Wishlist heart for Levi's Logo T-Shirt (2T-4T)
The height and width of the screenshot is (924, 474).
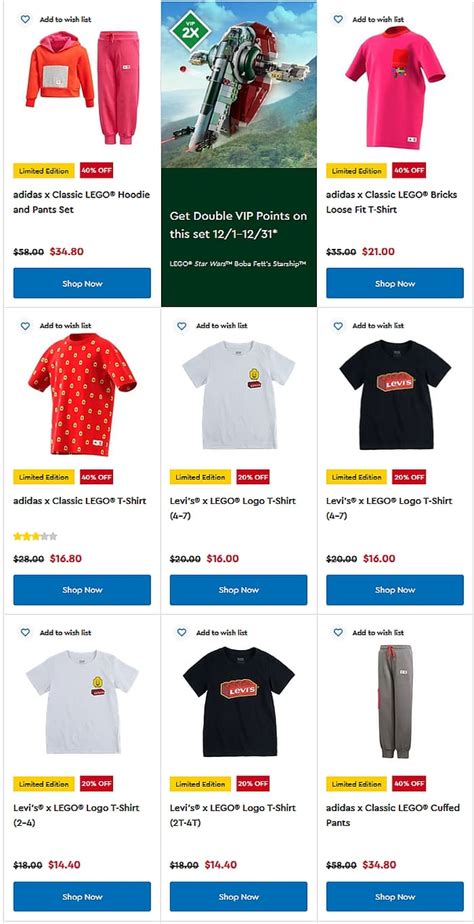coord(182,632)
